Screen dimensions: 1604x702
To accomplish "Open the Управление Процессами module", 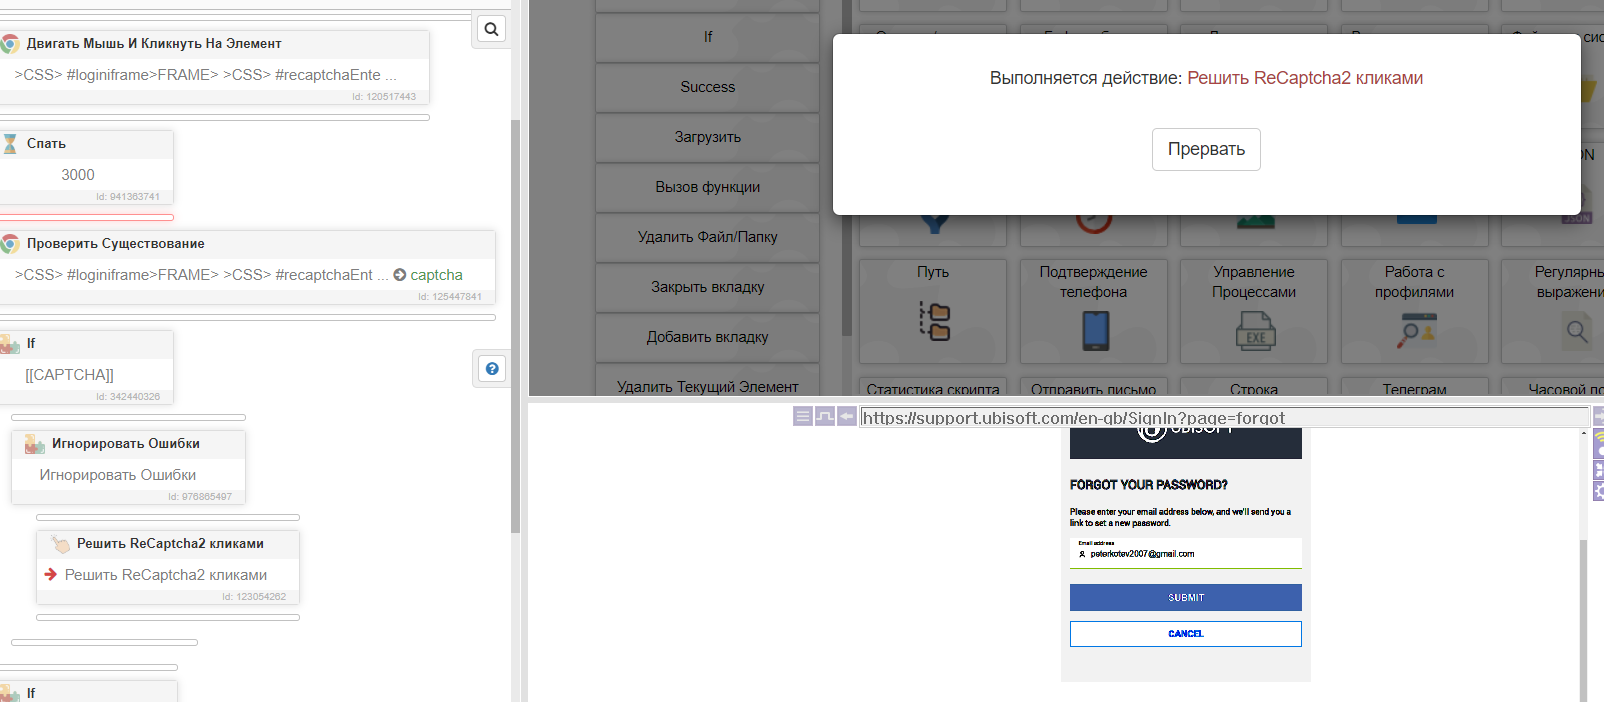I will coord(1254,311).
